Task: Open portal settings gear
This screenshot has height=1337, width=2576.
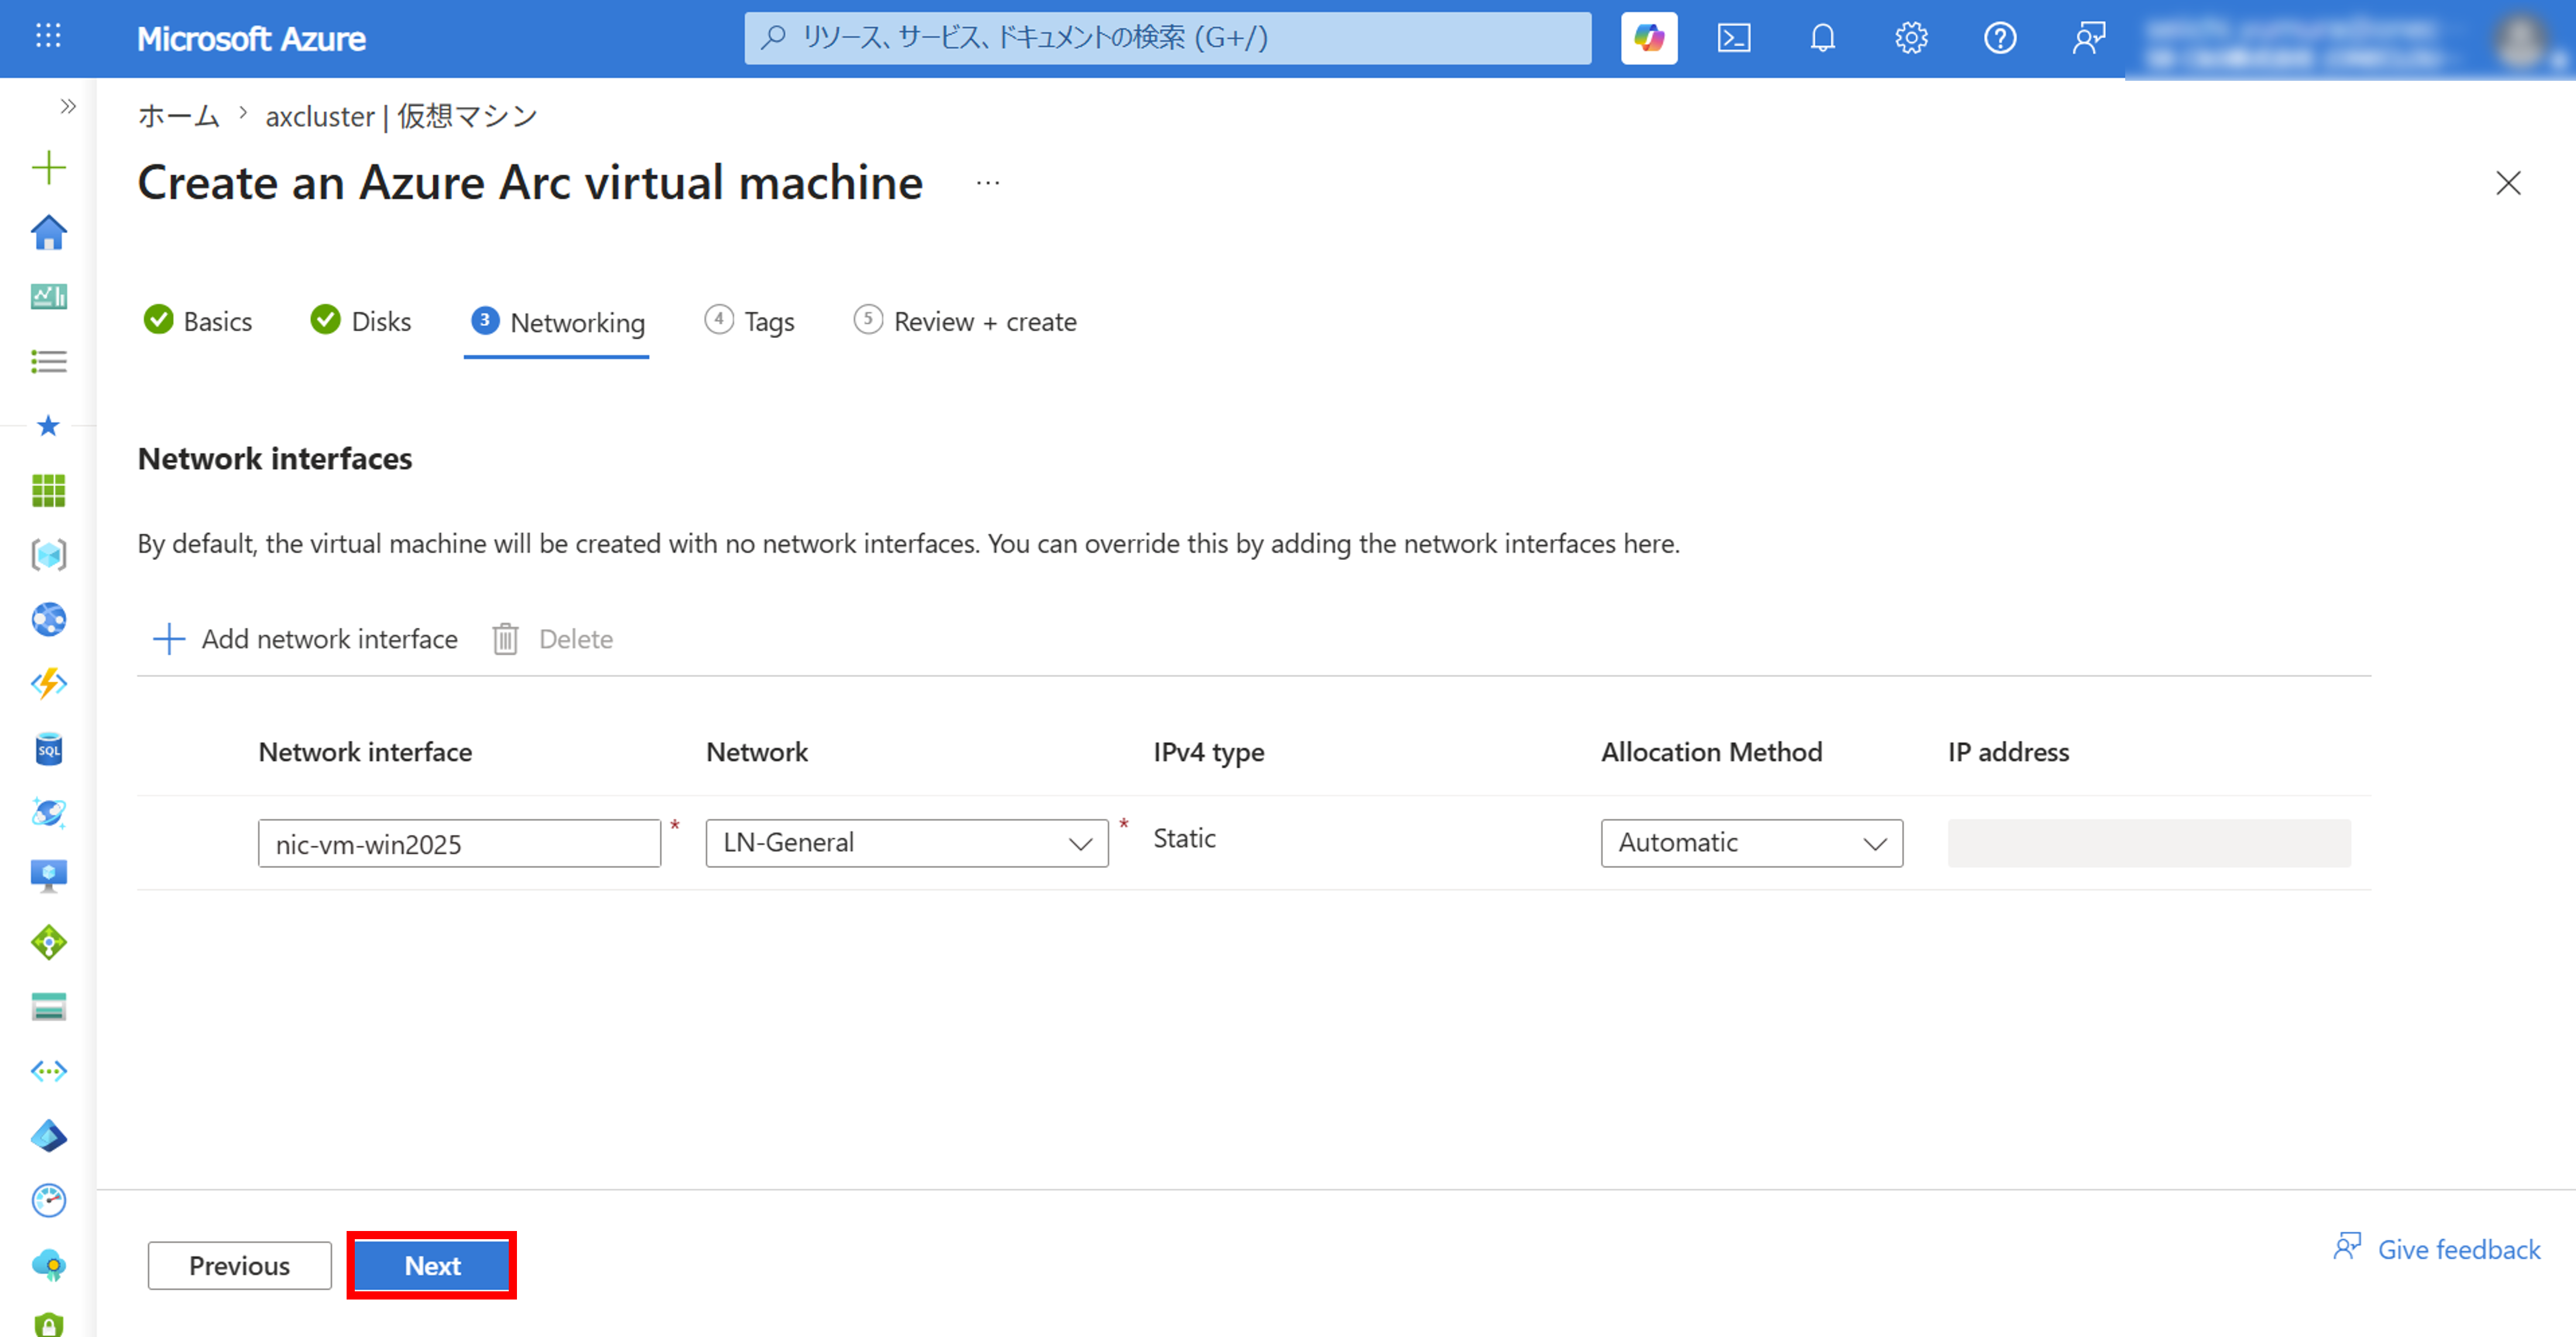Action: (1911, 38)
